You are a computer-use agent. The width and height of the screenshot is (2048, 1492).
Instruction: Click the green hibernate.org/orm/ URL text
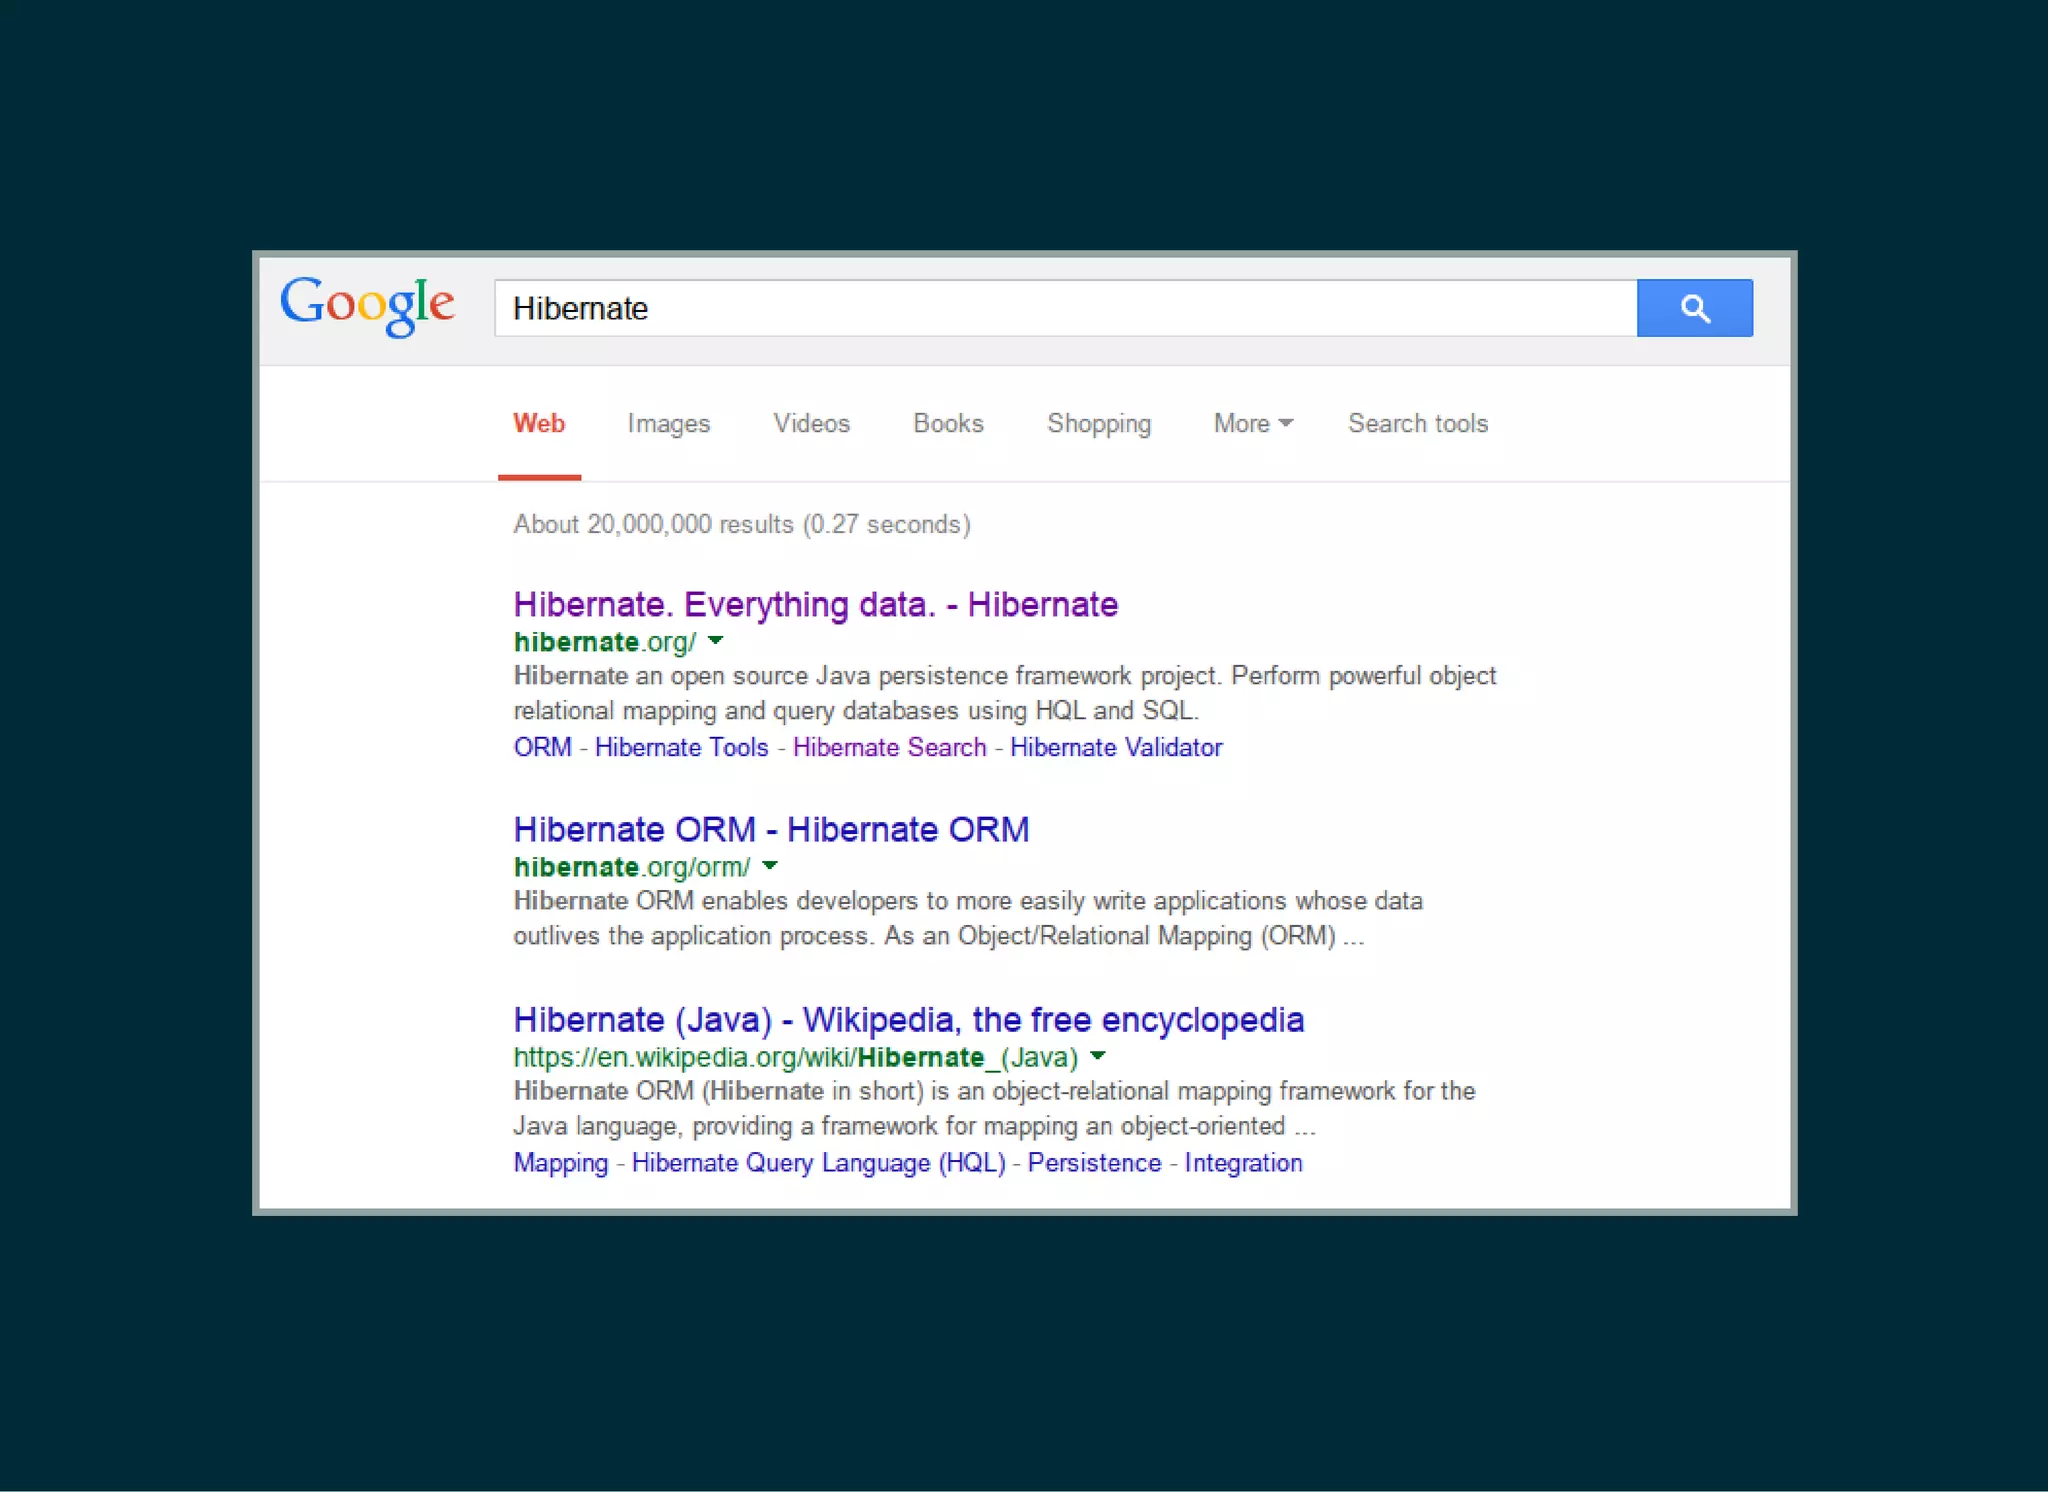(631, 867)
